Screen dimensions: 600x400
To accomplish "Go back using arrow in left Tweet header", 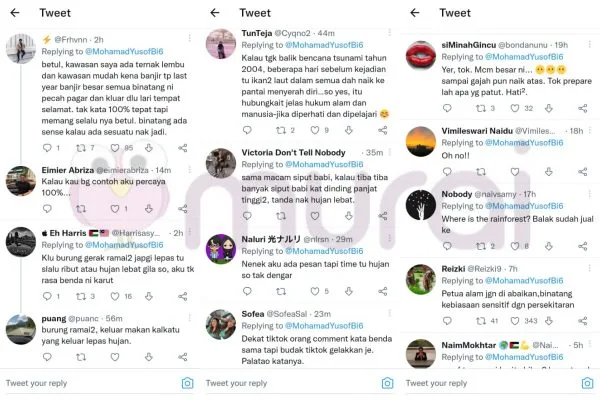I will pos(15,13).
